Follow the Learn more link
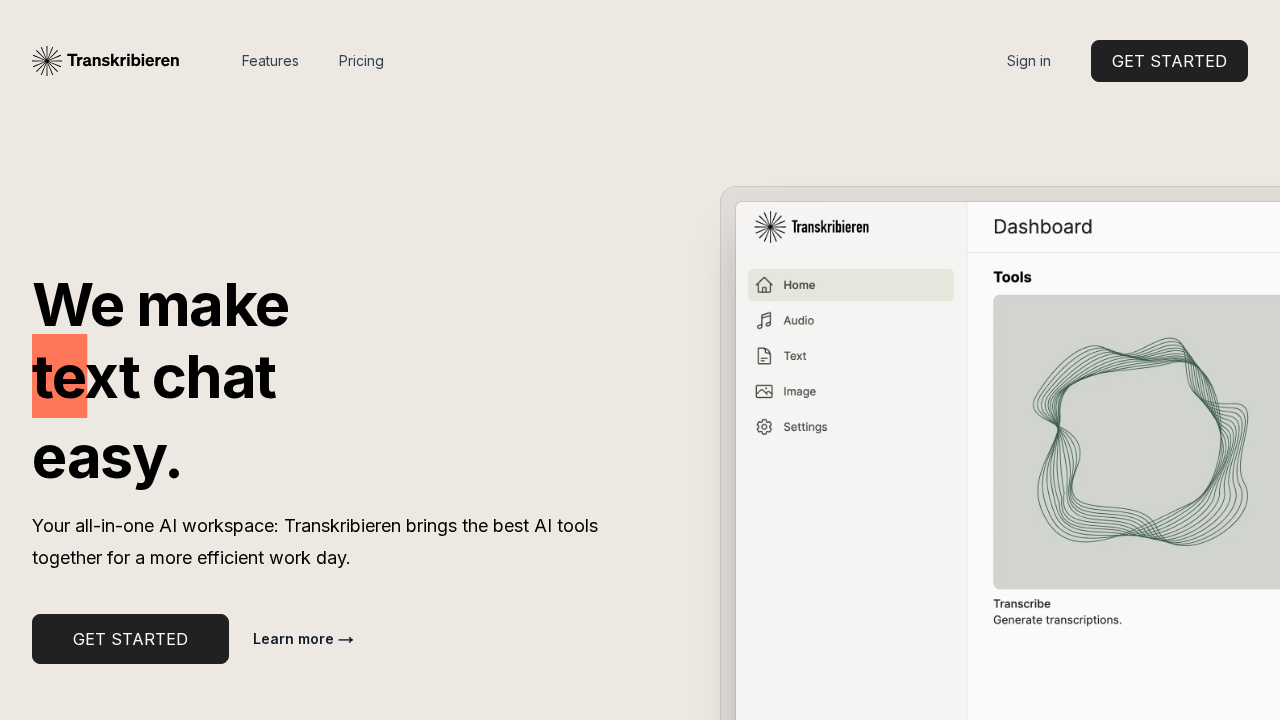This screenshot has height=720, width=1280. pos(293,639)
